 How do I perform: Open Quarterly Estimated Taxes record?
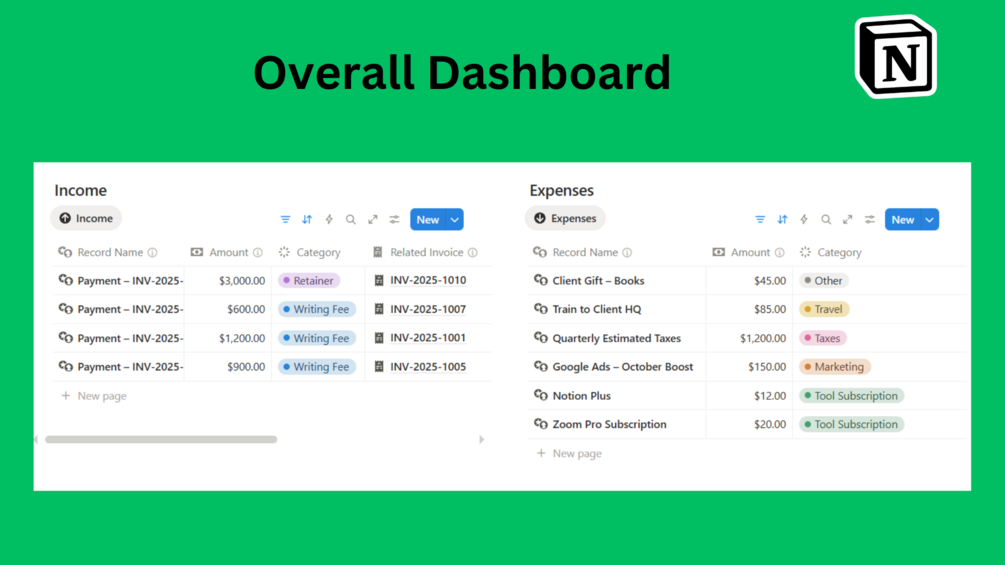[x=617, y=338]
